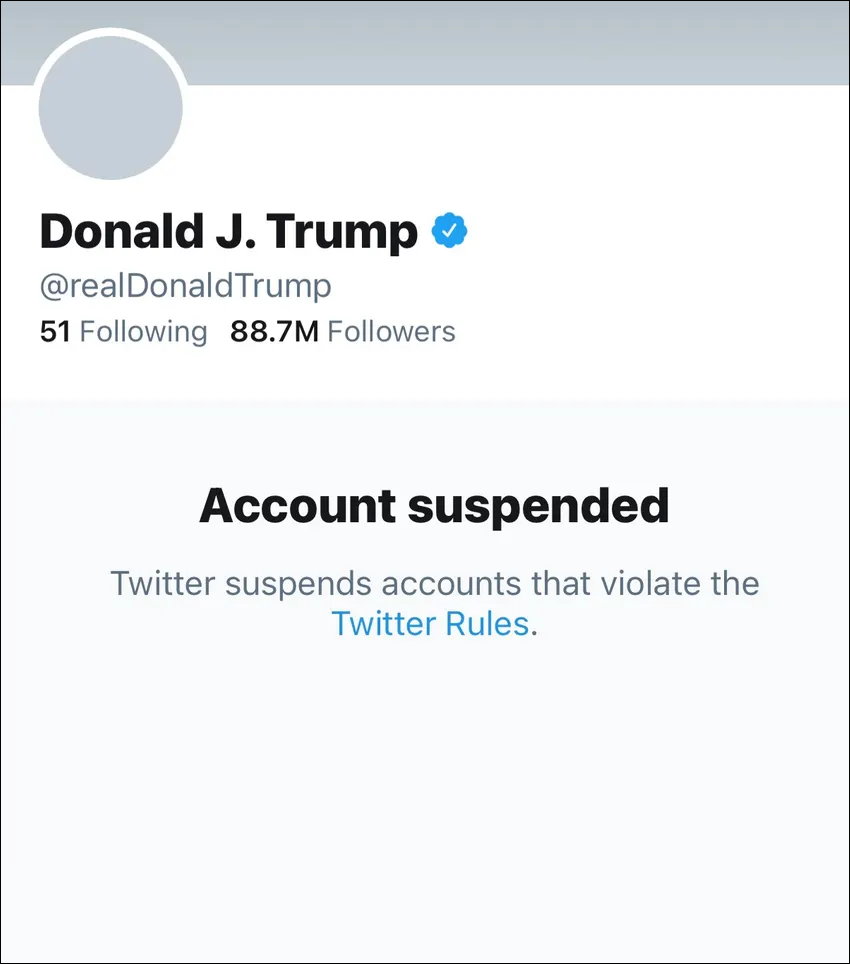Click the "51" following count number

(55, 332)
